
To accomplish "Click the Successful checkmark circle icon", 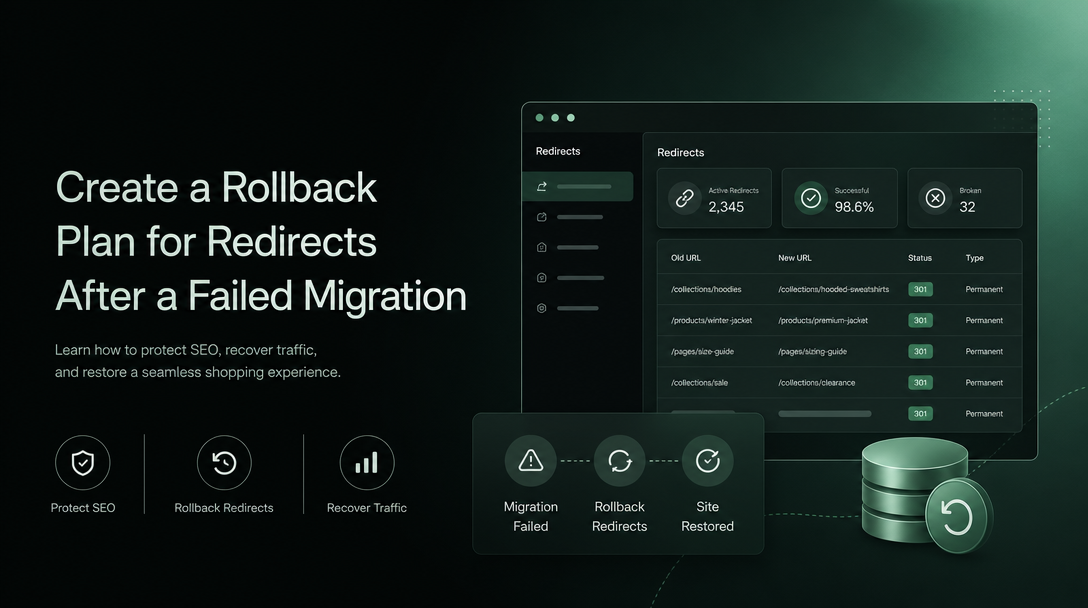I will coord(810,199).
